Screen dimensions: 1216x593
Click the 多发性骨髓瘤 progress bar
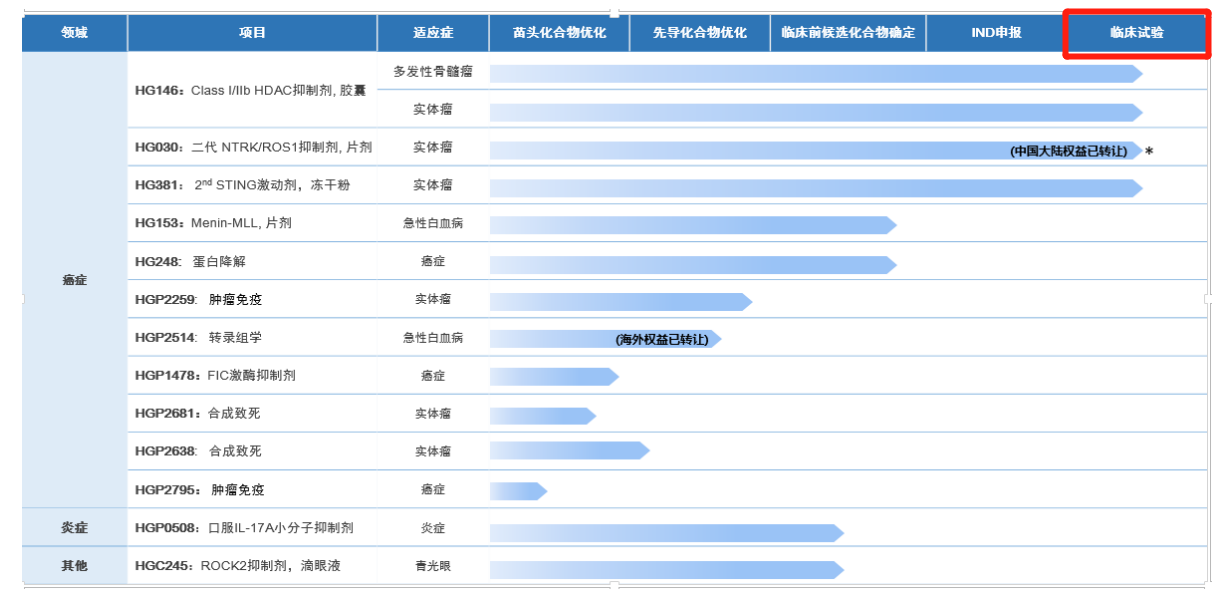tap(816, 74)
